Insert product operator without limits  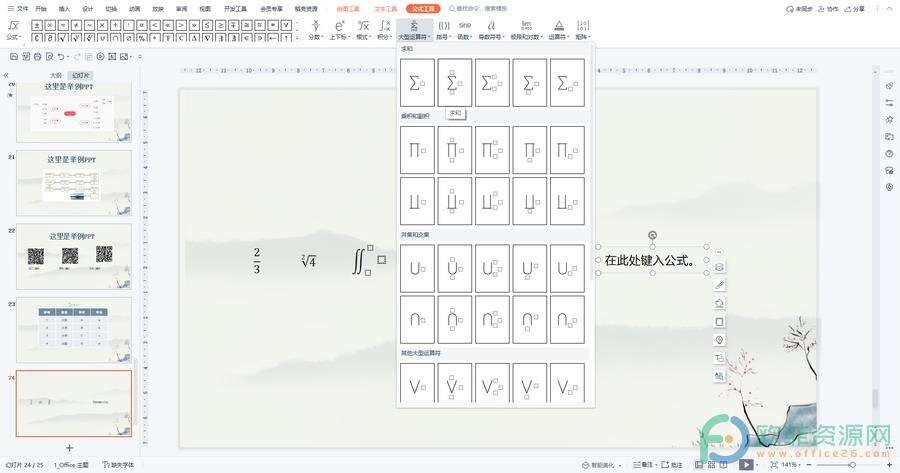[417, 150]
